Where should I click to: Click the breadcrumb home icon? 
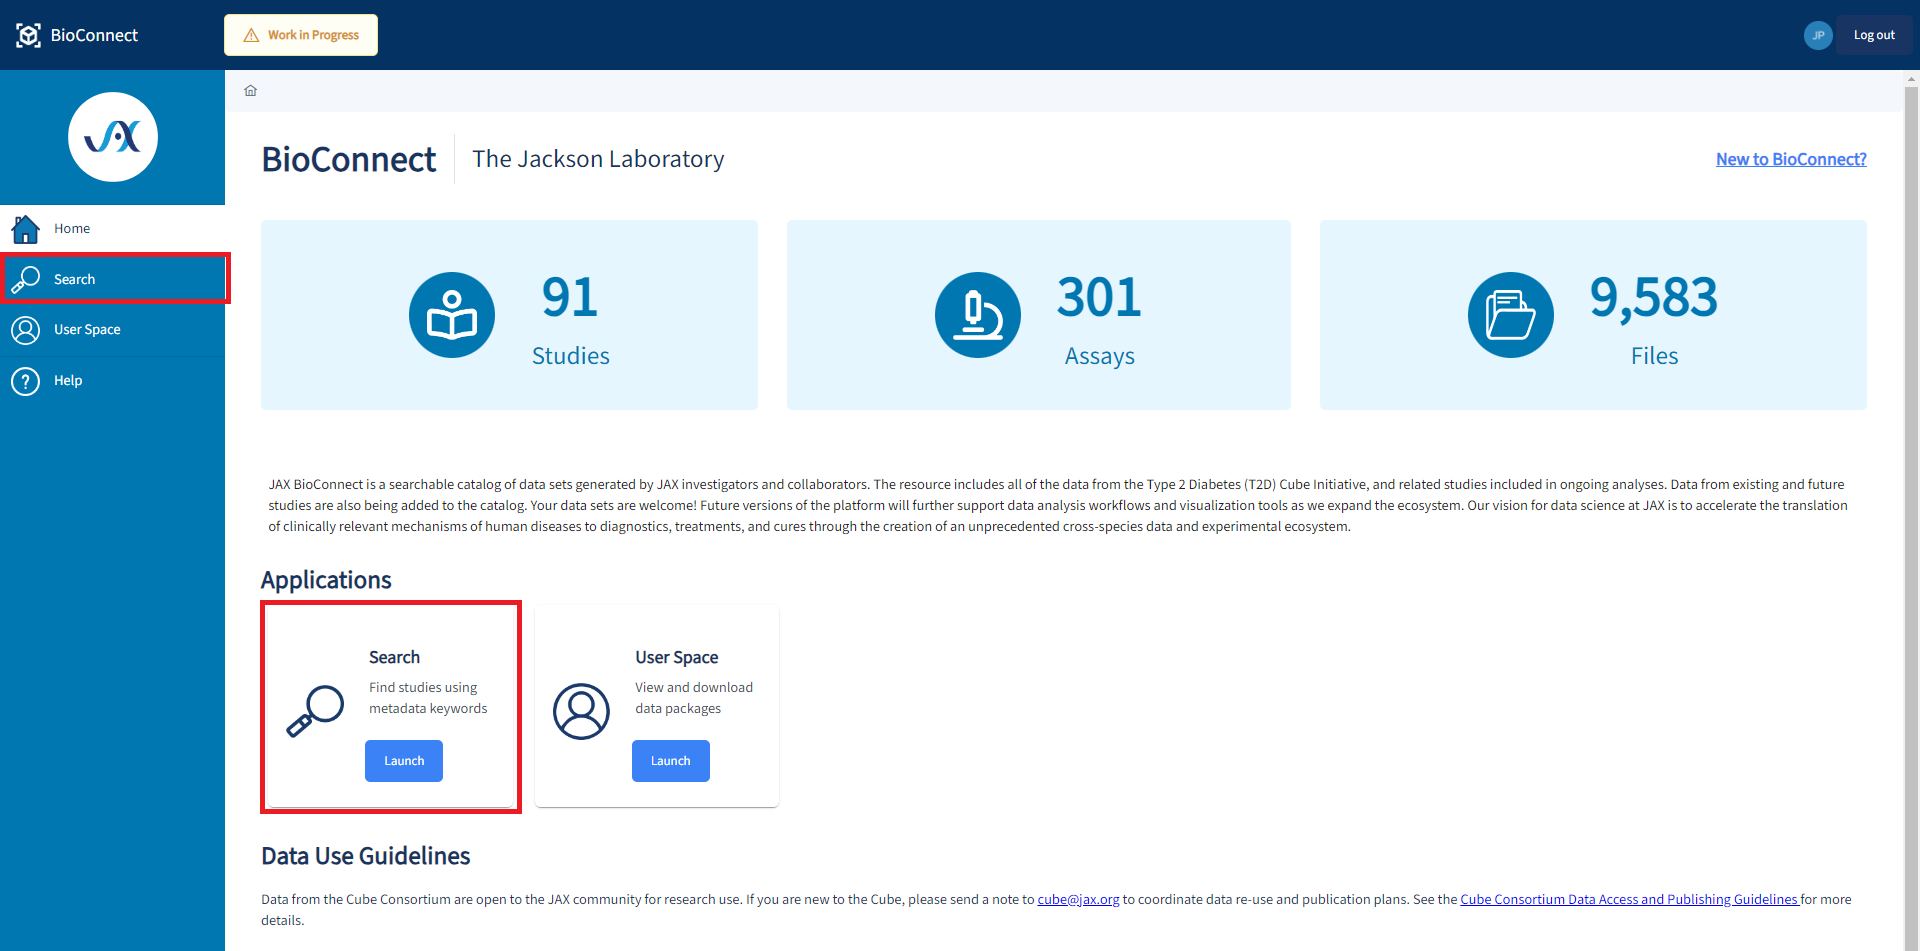click(250, 90)
